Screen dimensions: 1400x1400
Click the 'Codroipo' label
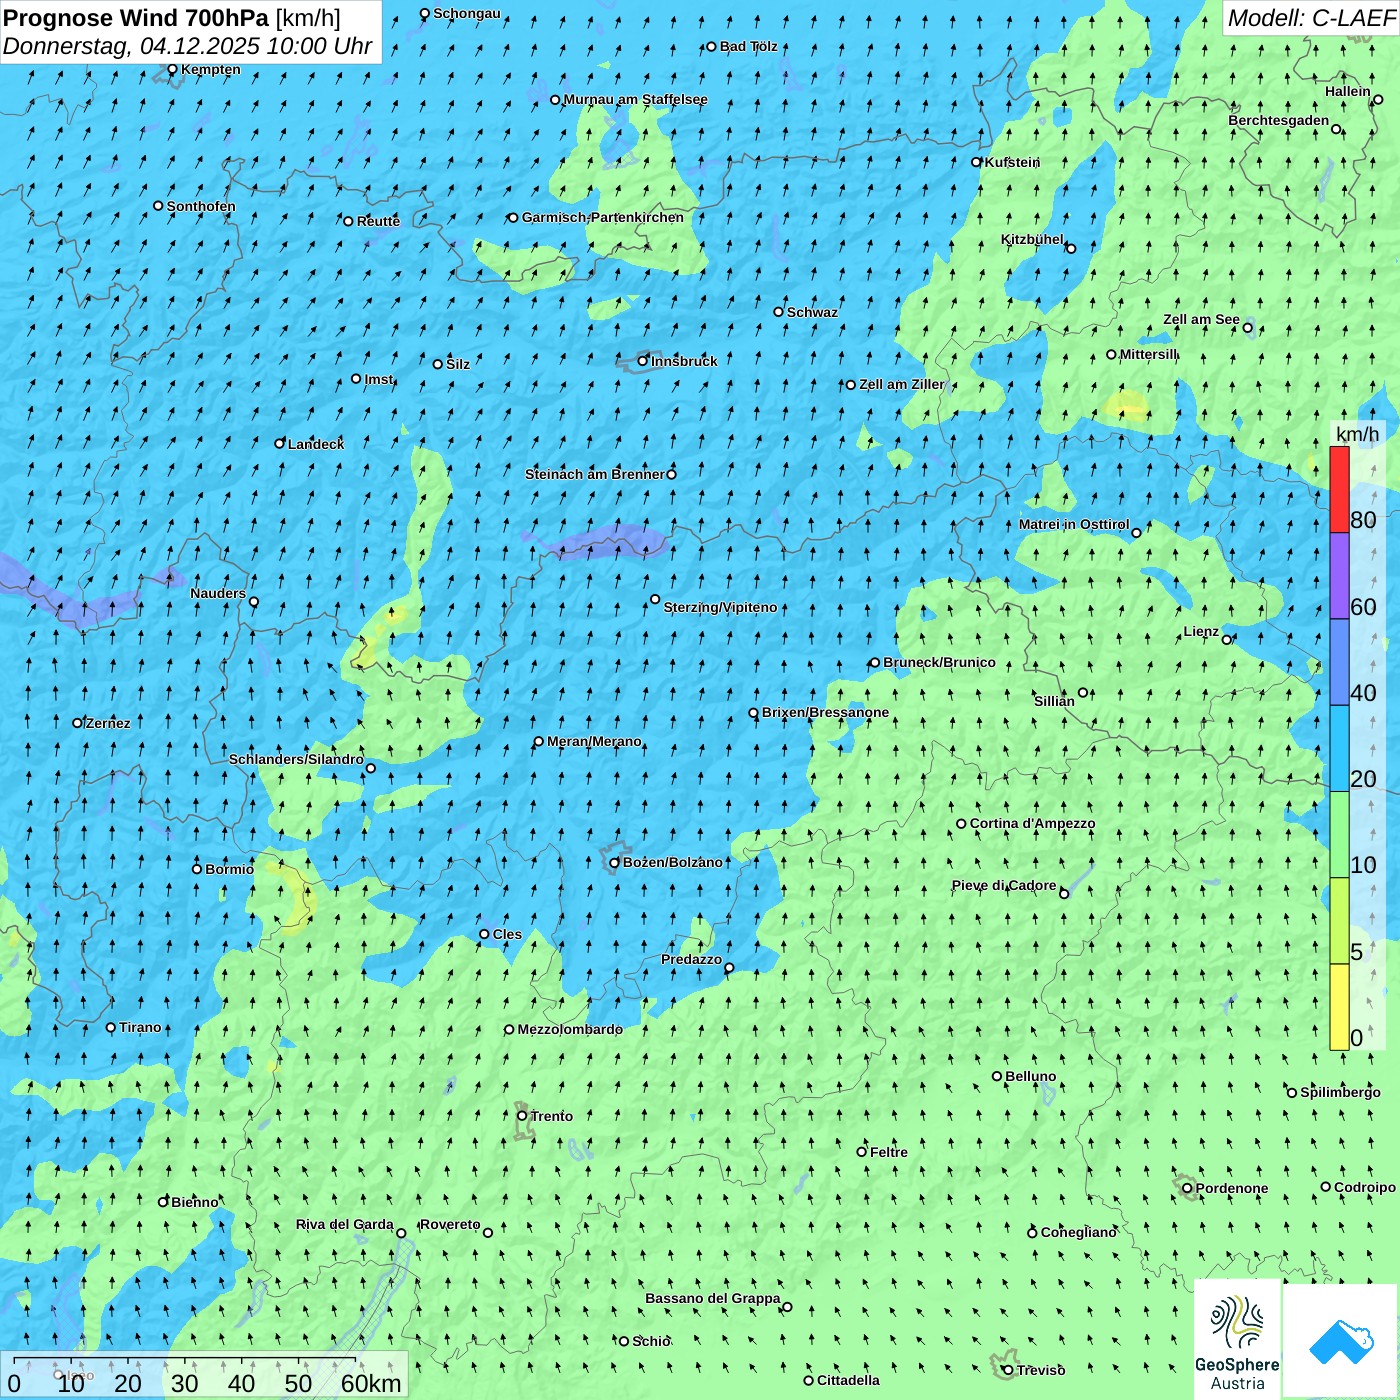[1365, 1187]
